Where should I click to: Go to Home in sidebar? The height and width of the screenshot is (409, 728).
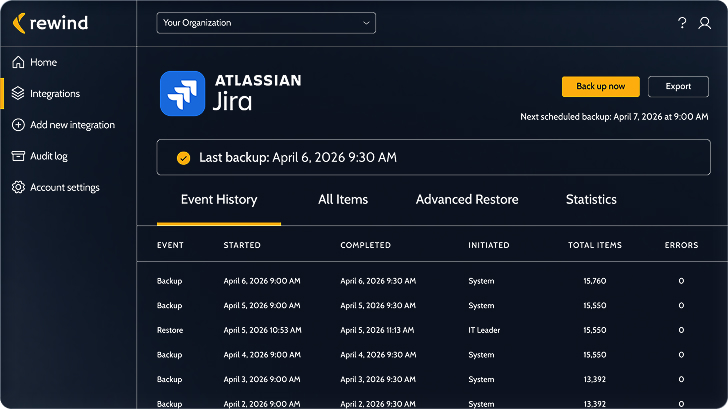coord(44,62)
